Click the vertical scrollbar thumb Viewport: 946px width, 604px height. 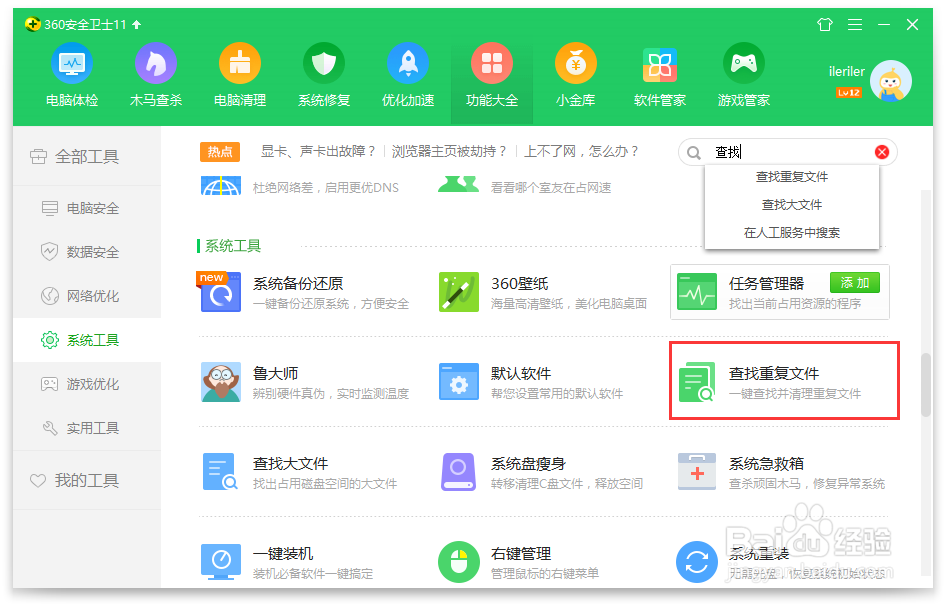(926, 385)
